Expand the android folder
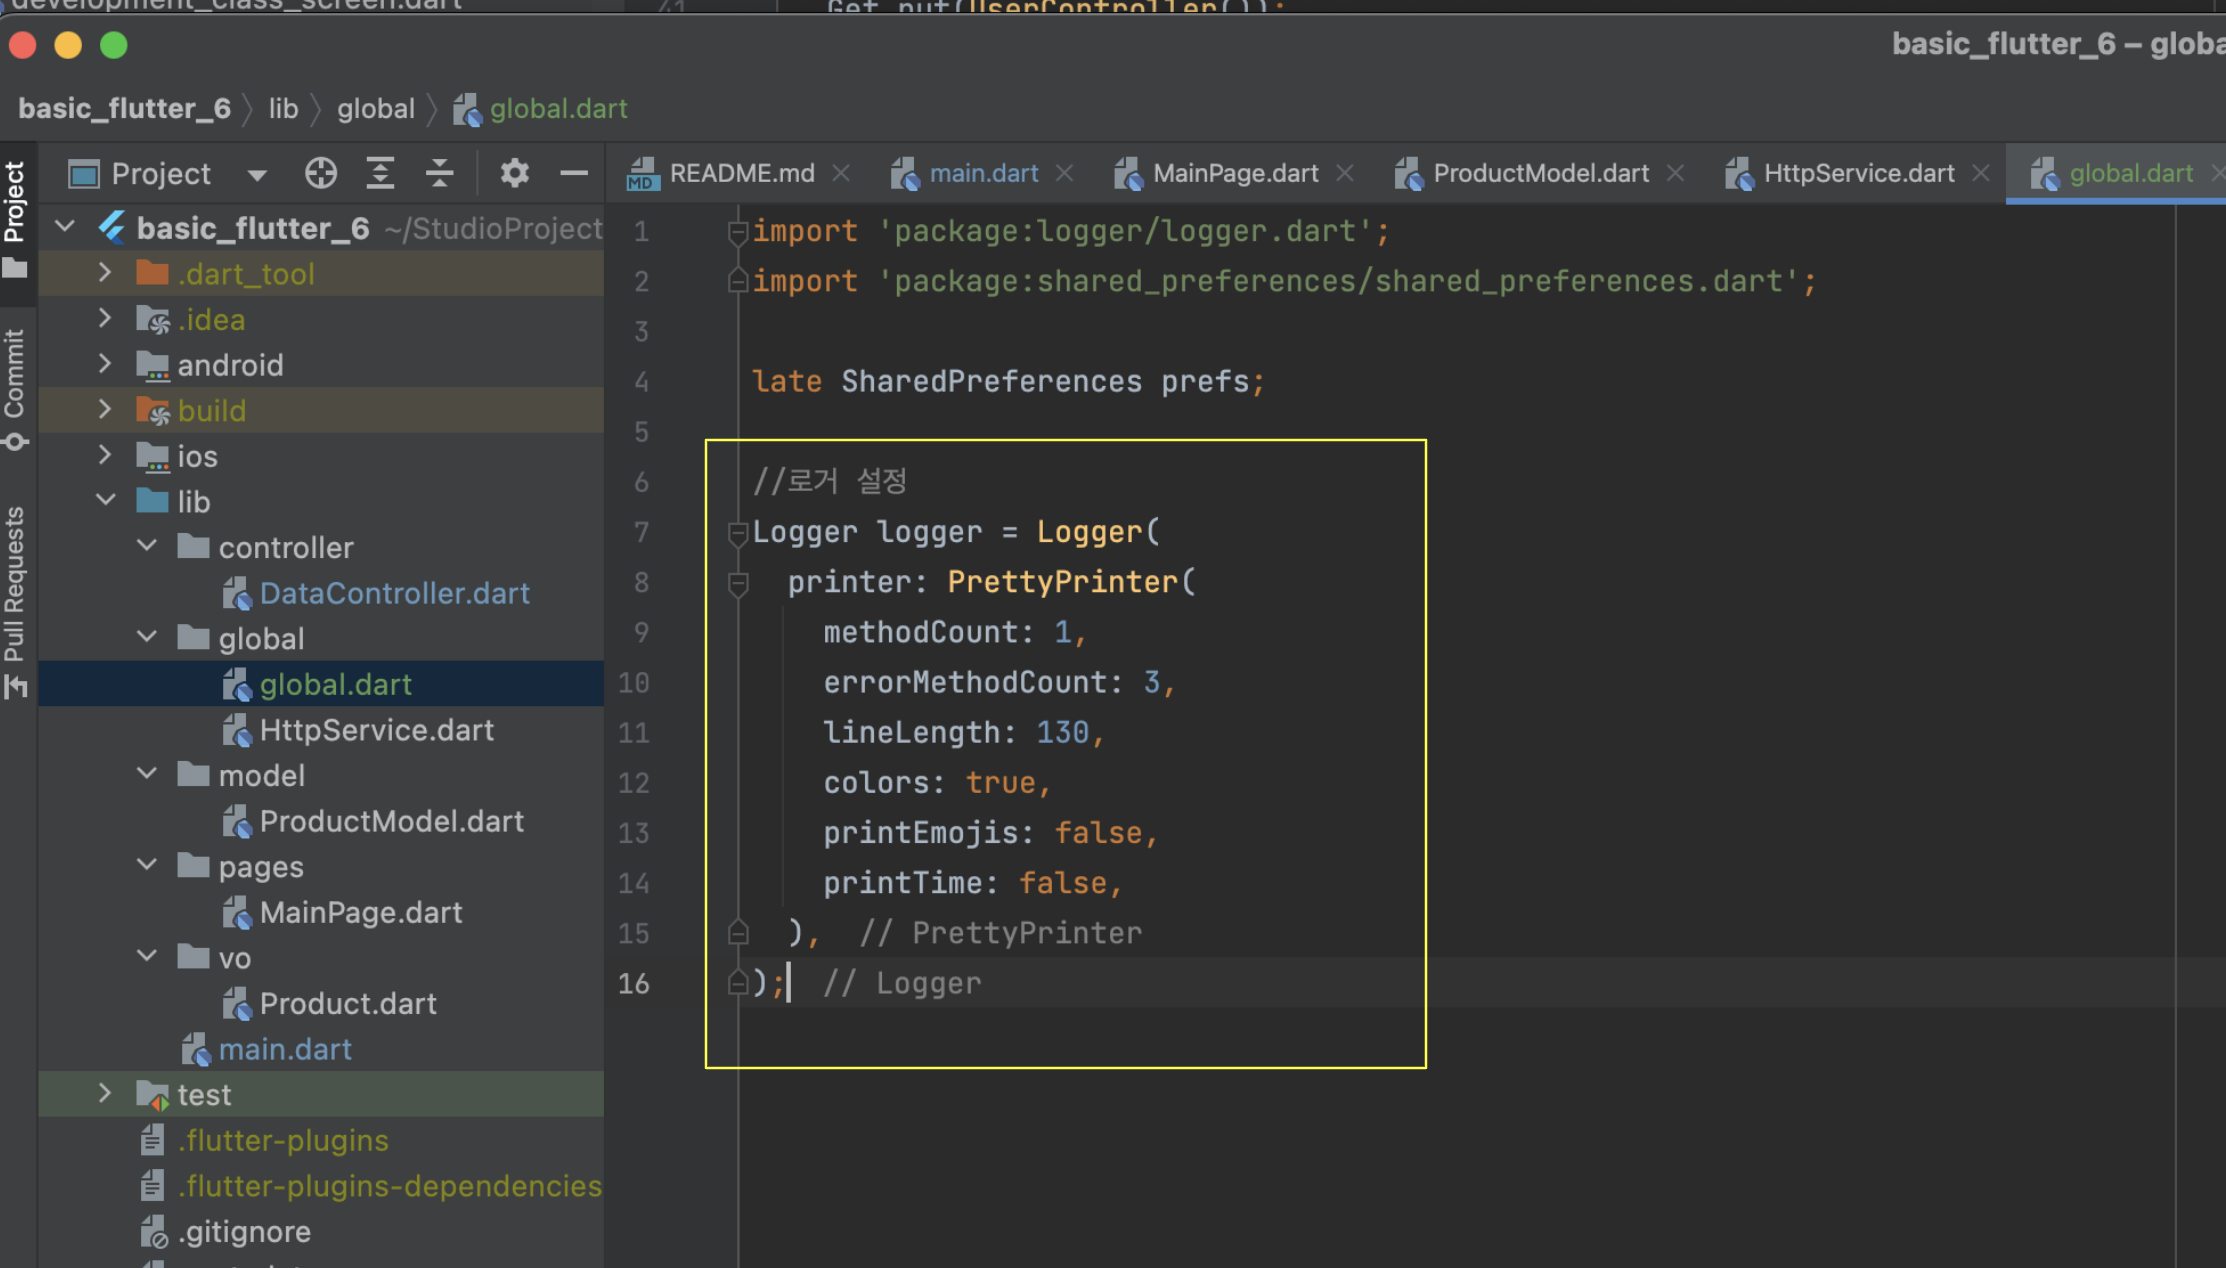 click(105, 364)
